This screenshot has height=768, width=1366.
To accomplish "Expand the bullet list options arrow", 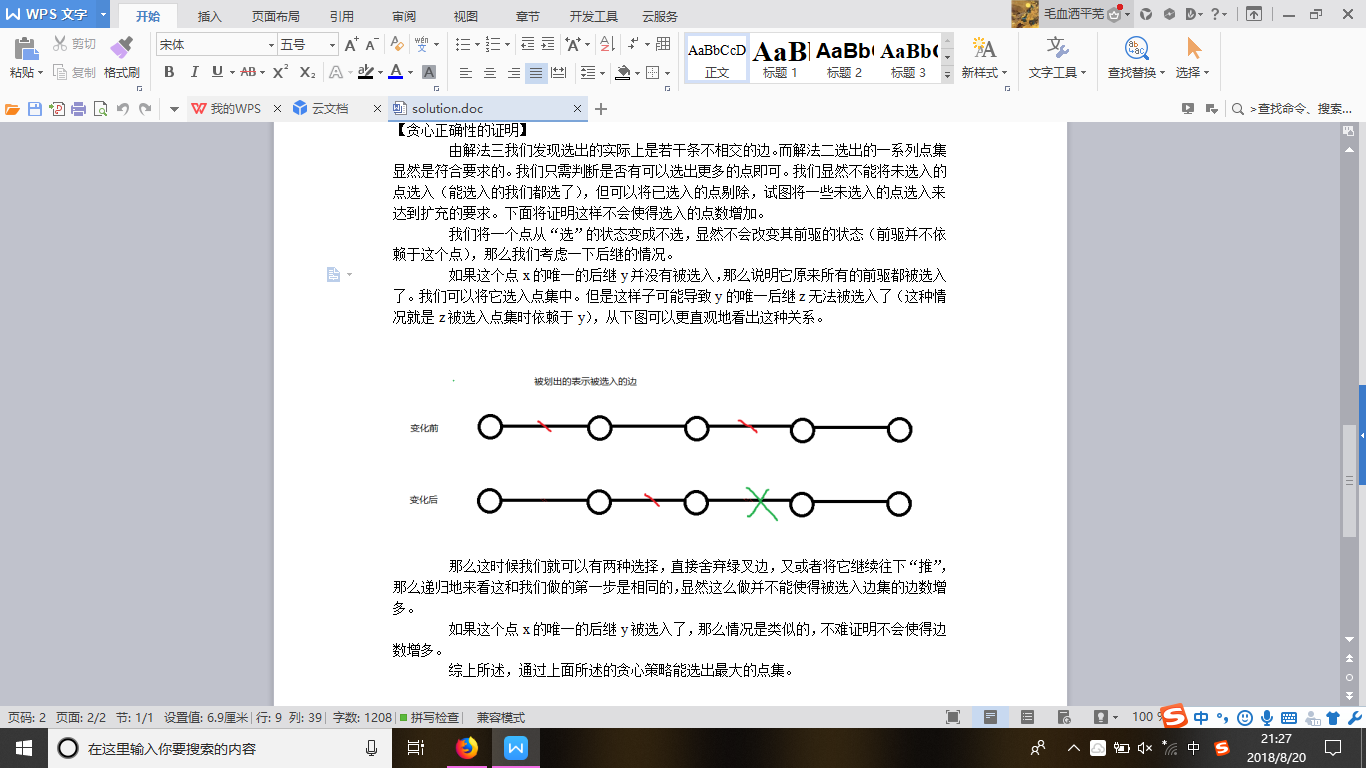I will tap(477, 45).
